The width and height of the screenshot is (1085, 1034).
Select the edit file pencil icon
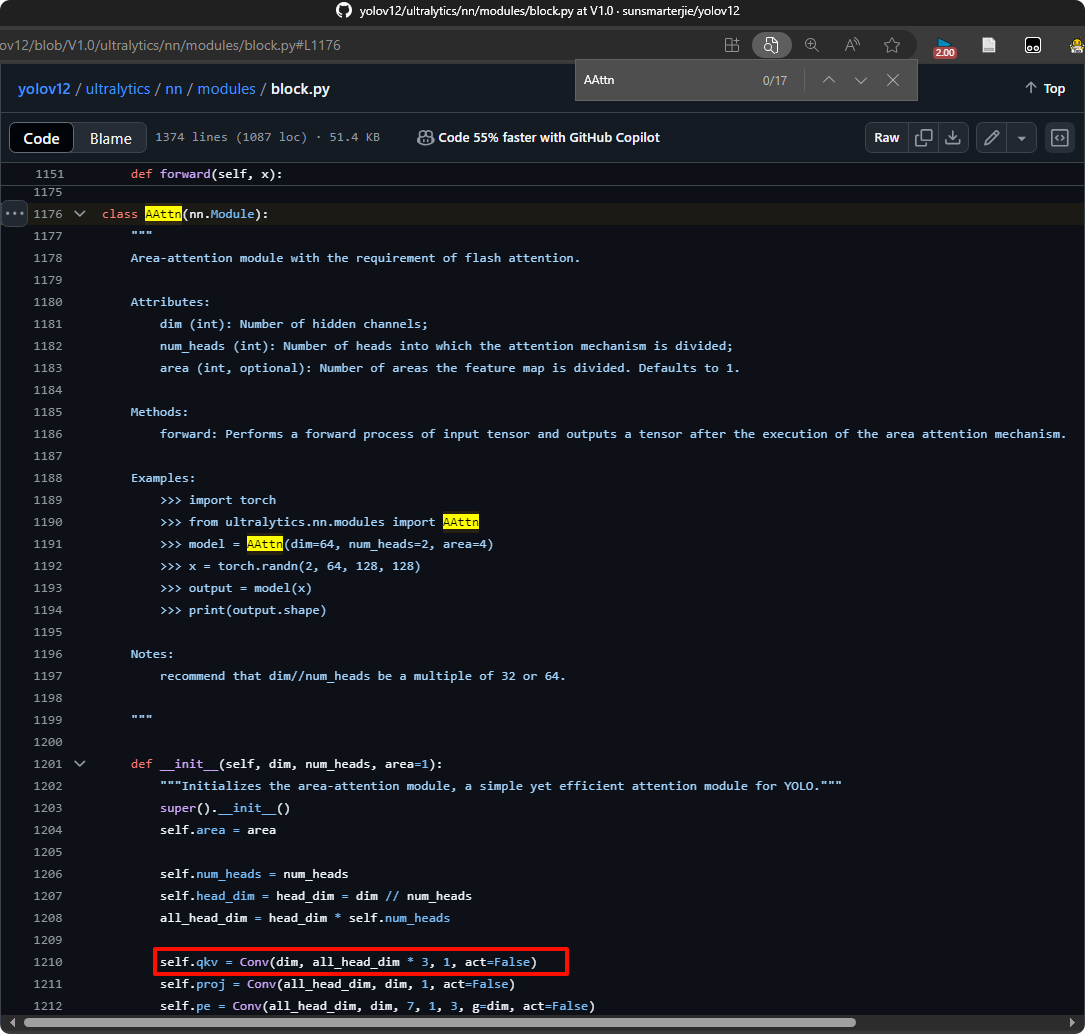coord(991,137)
